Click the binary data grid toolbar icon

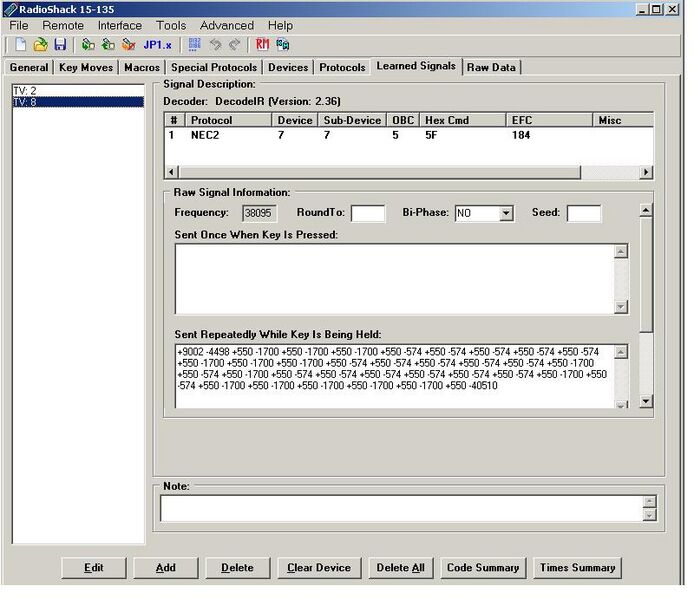195,45
